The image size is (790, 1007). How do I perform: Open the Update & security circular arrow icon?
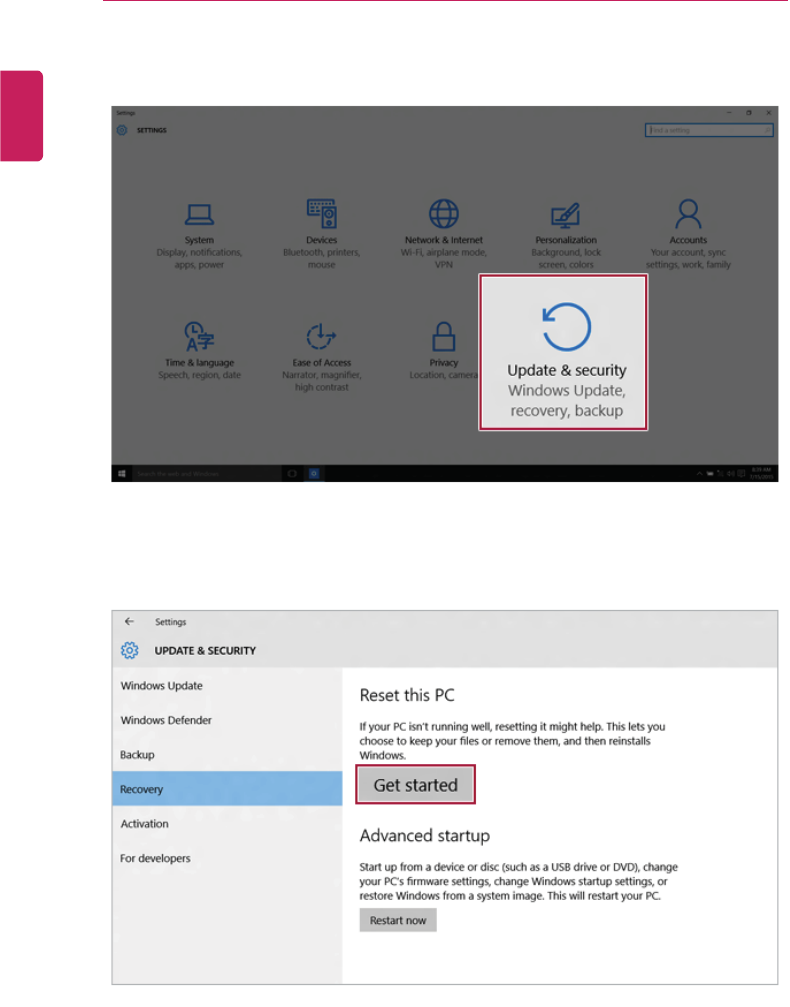pos(566,327)
